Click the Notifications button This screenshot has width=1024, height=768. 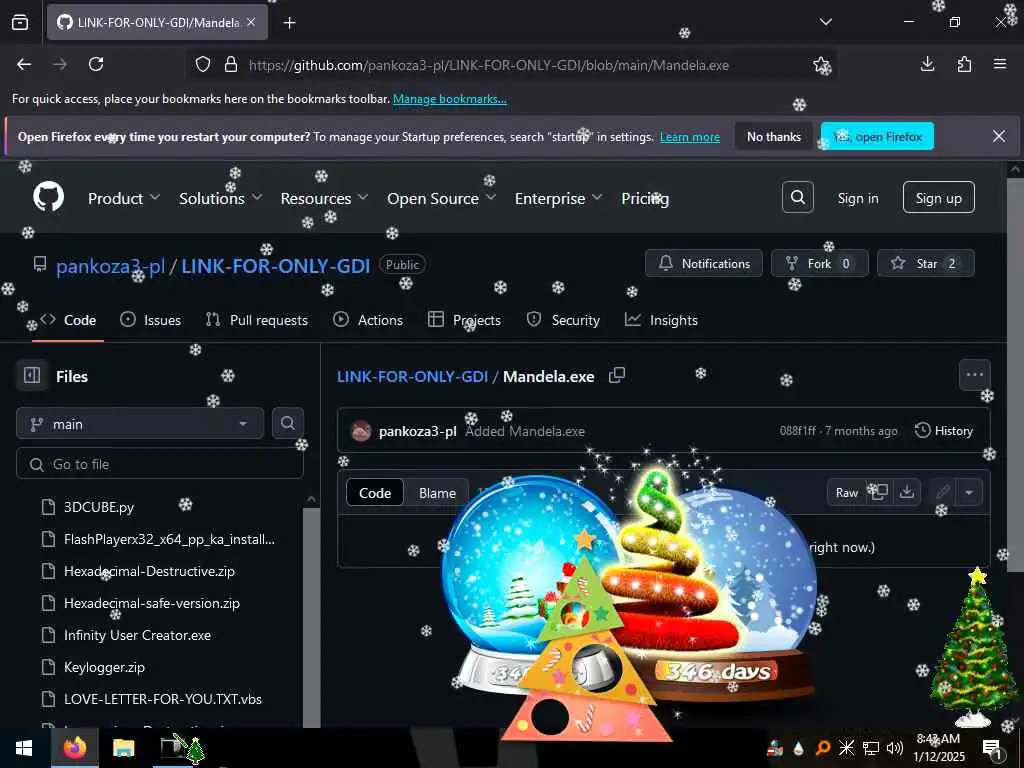704,263
